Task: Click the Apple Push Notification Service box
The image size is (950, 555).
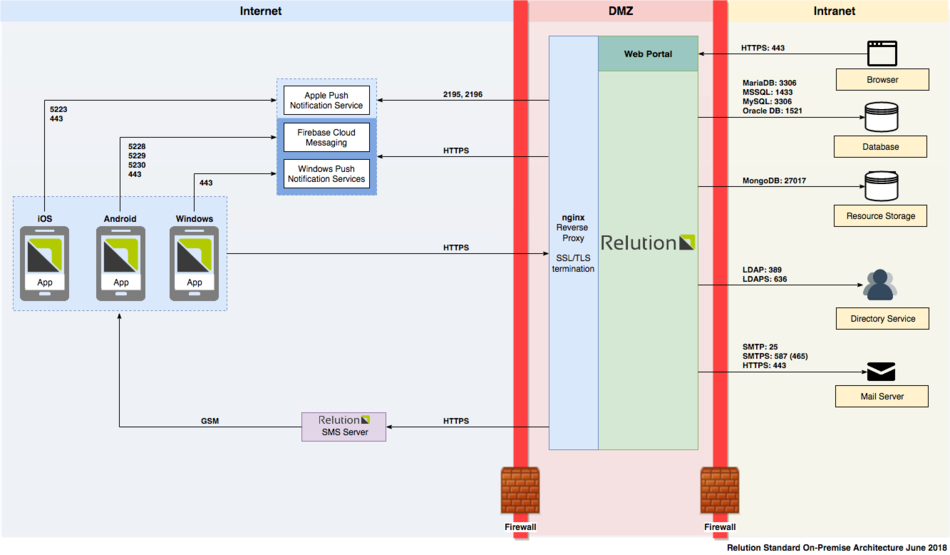Action: [x=327, y=100]
